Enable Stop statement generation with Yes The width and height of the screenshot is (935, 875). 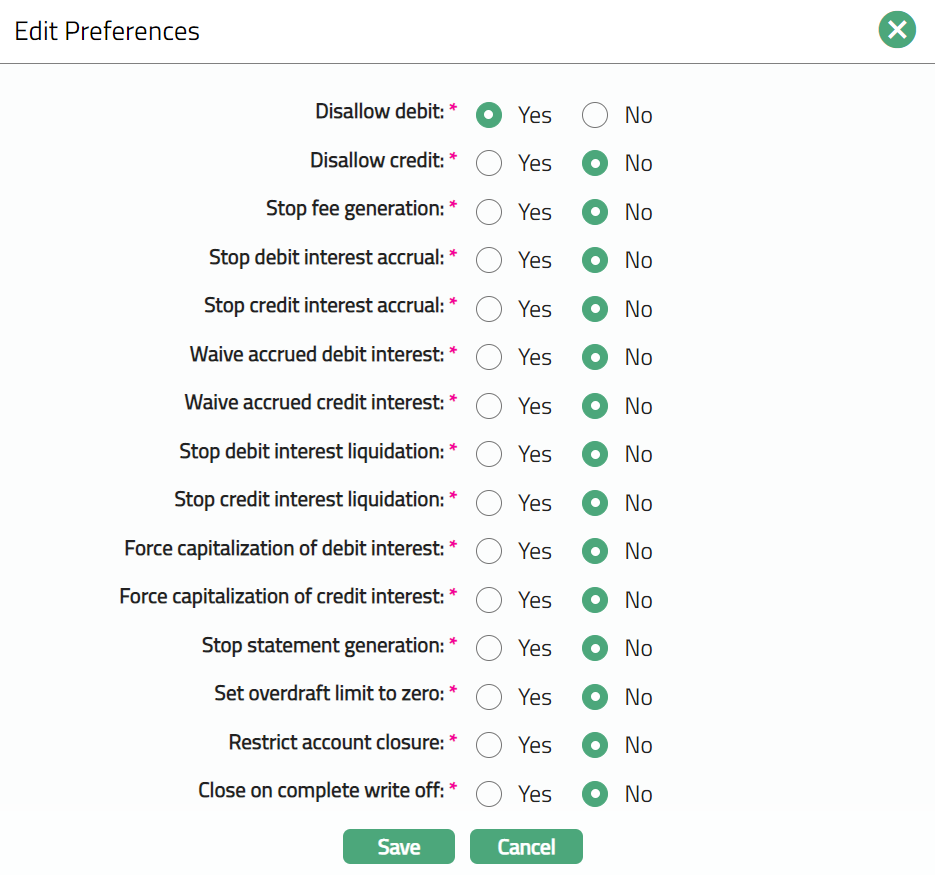coord(489,648)
